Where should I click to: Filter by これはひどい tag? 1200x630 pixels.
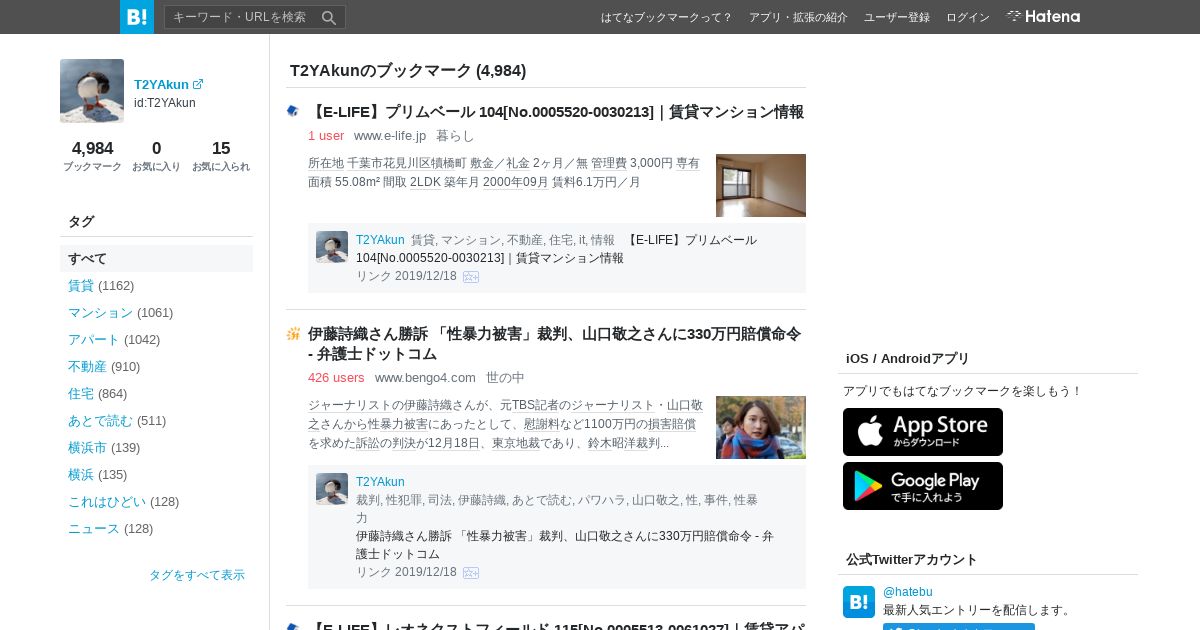[x=107, y=501]
